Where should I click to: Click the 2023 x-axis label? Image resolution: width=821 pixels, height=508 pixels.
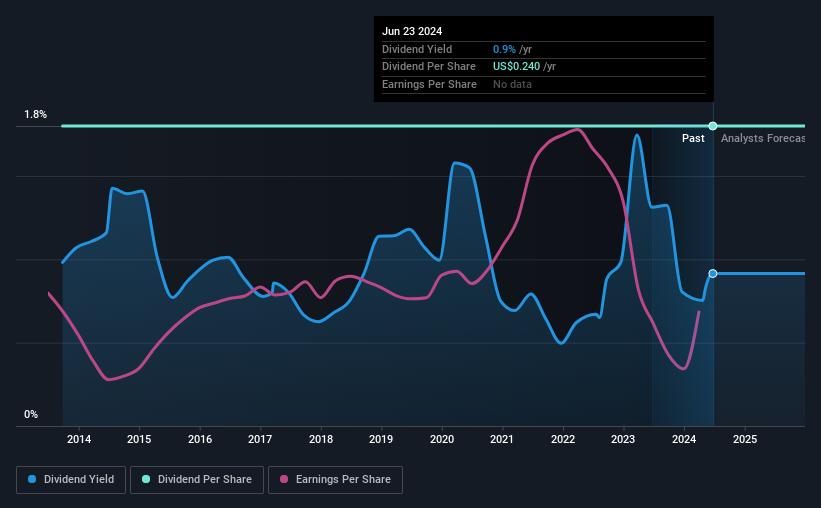point(623,439)
